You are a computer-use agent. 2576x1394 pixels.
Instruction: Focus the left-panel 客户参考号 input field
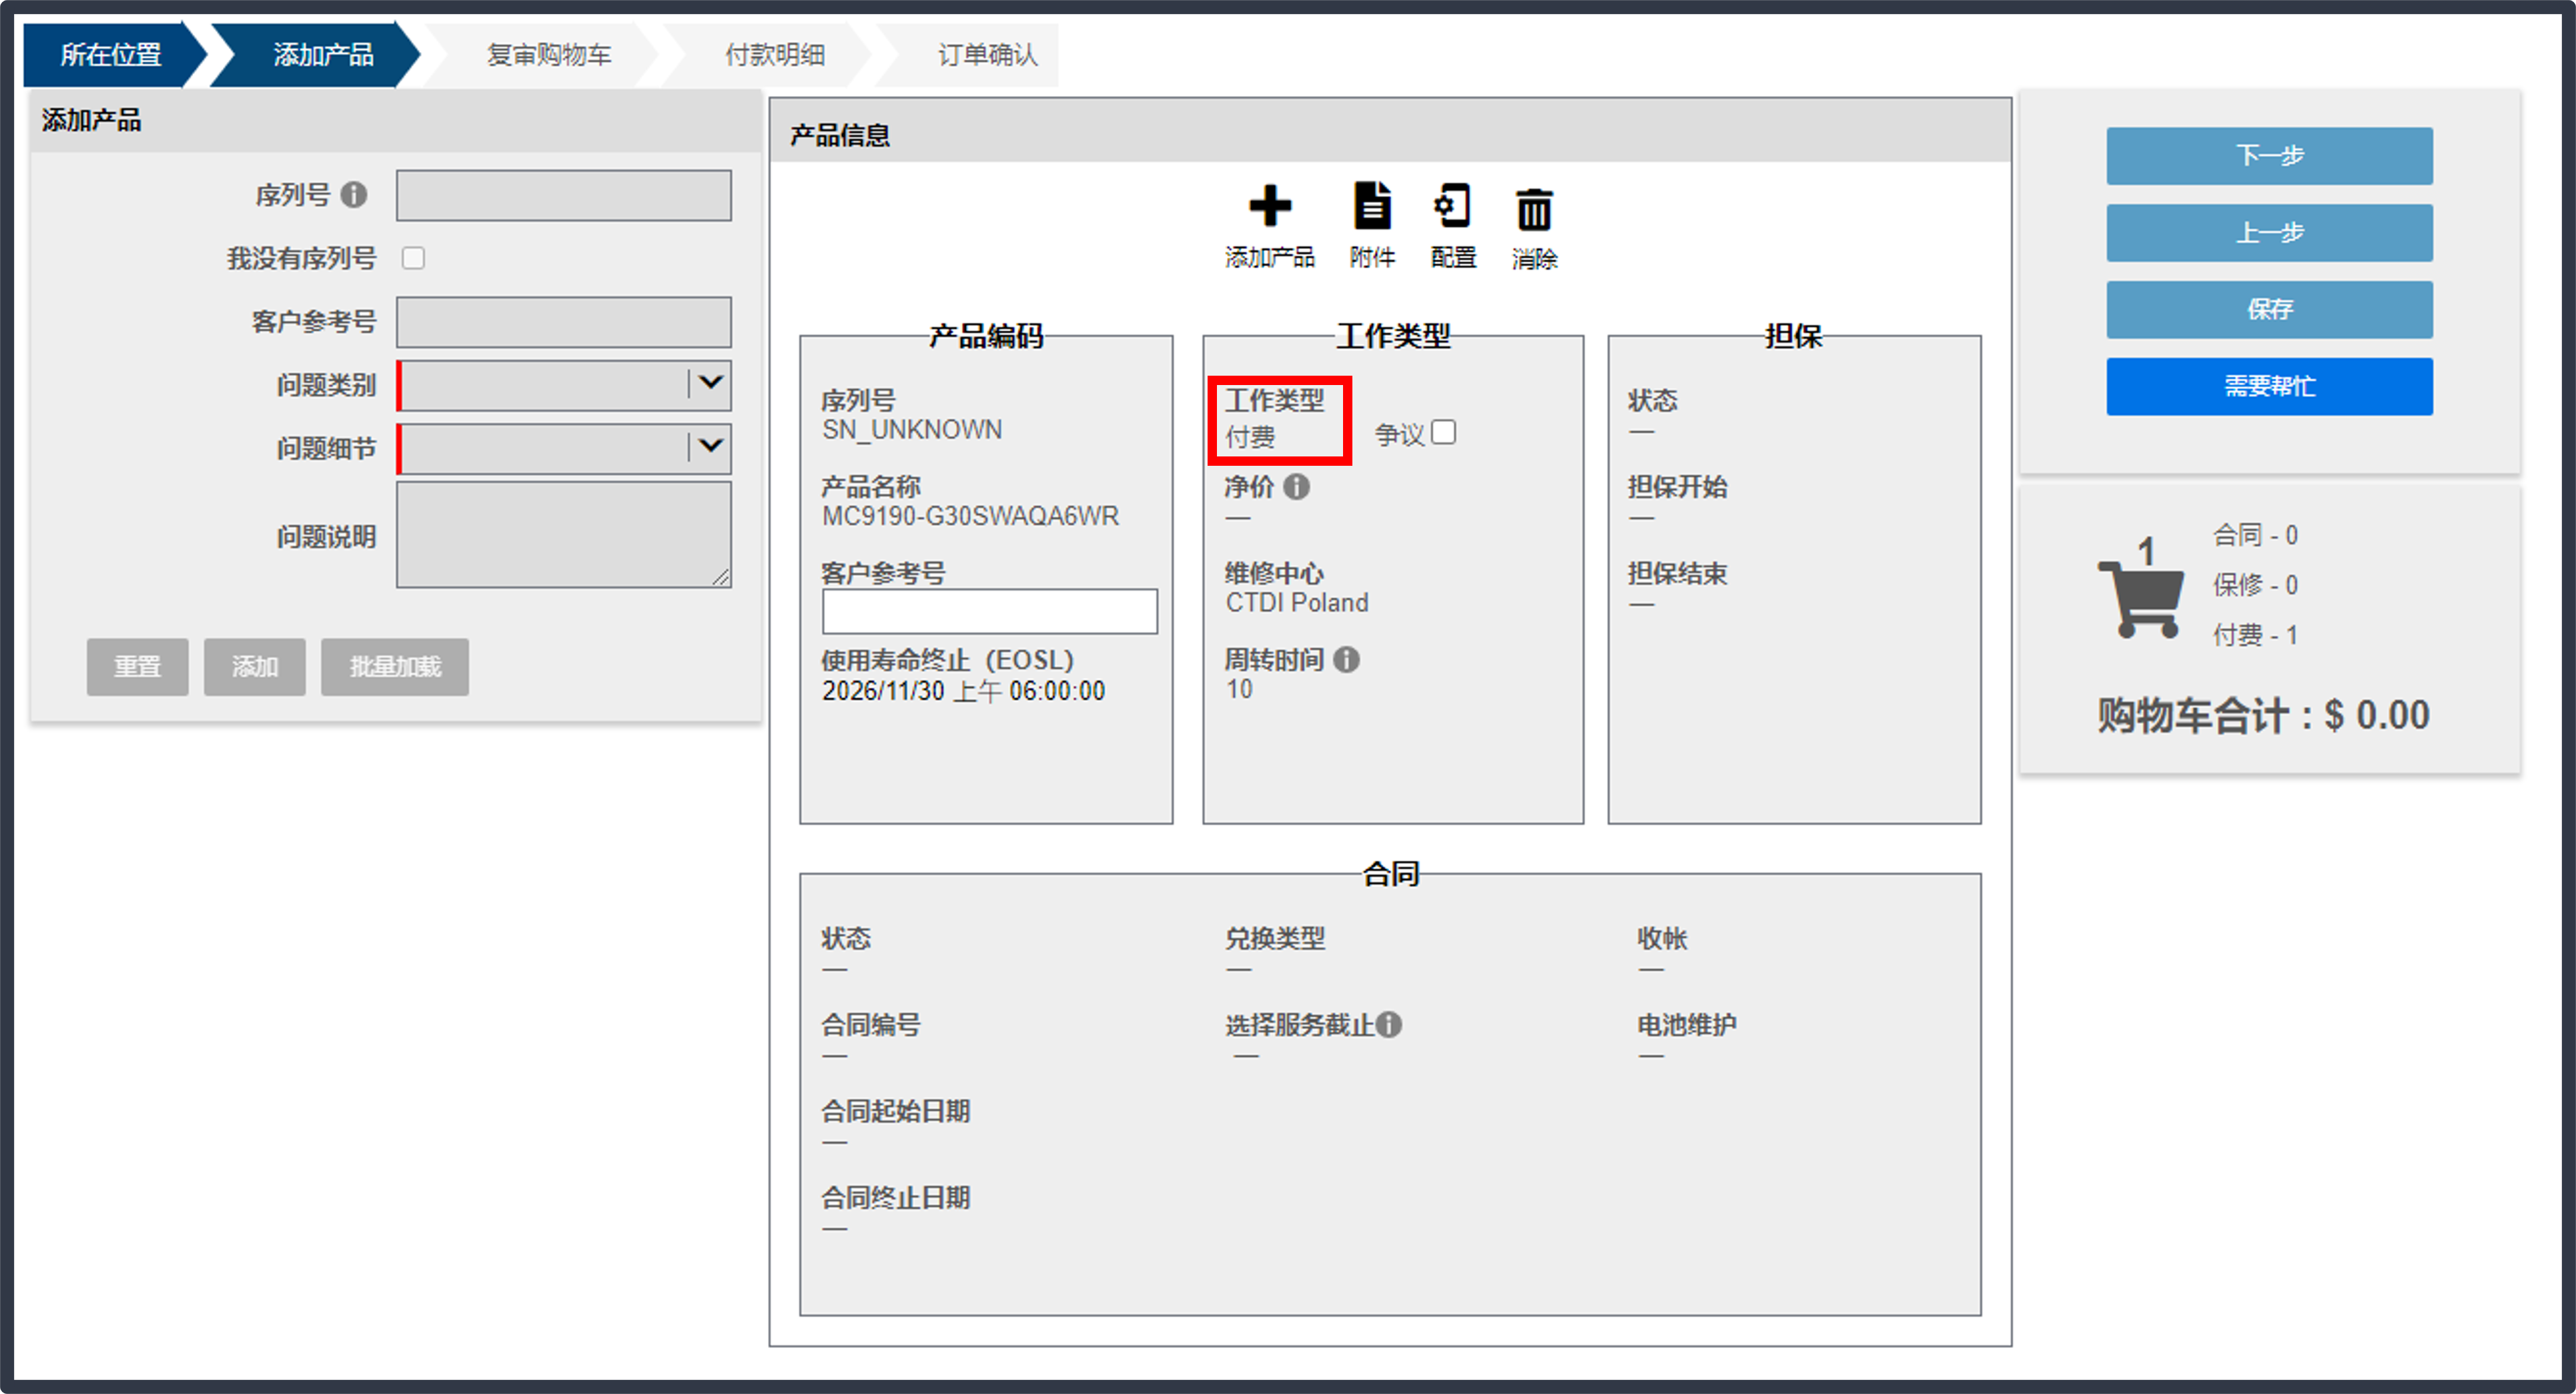coord(564,322)
